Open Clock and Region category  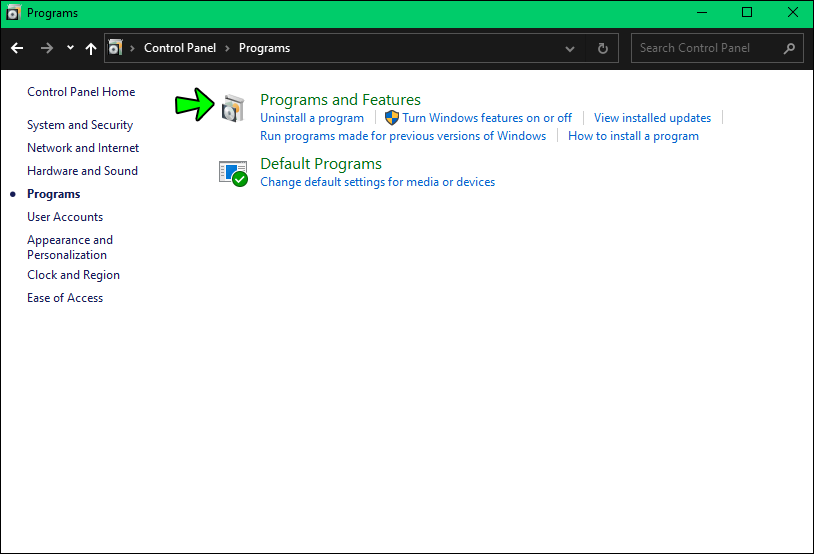tap(73, 275)
